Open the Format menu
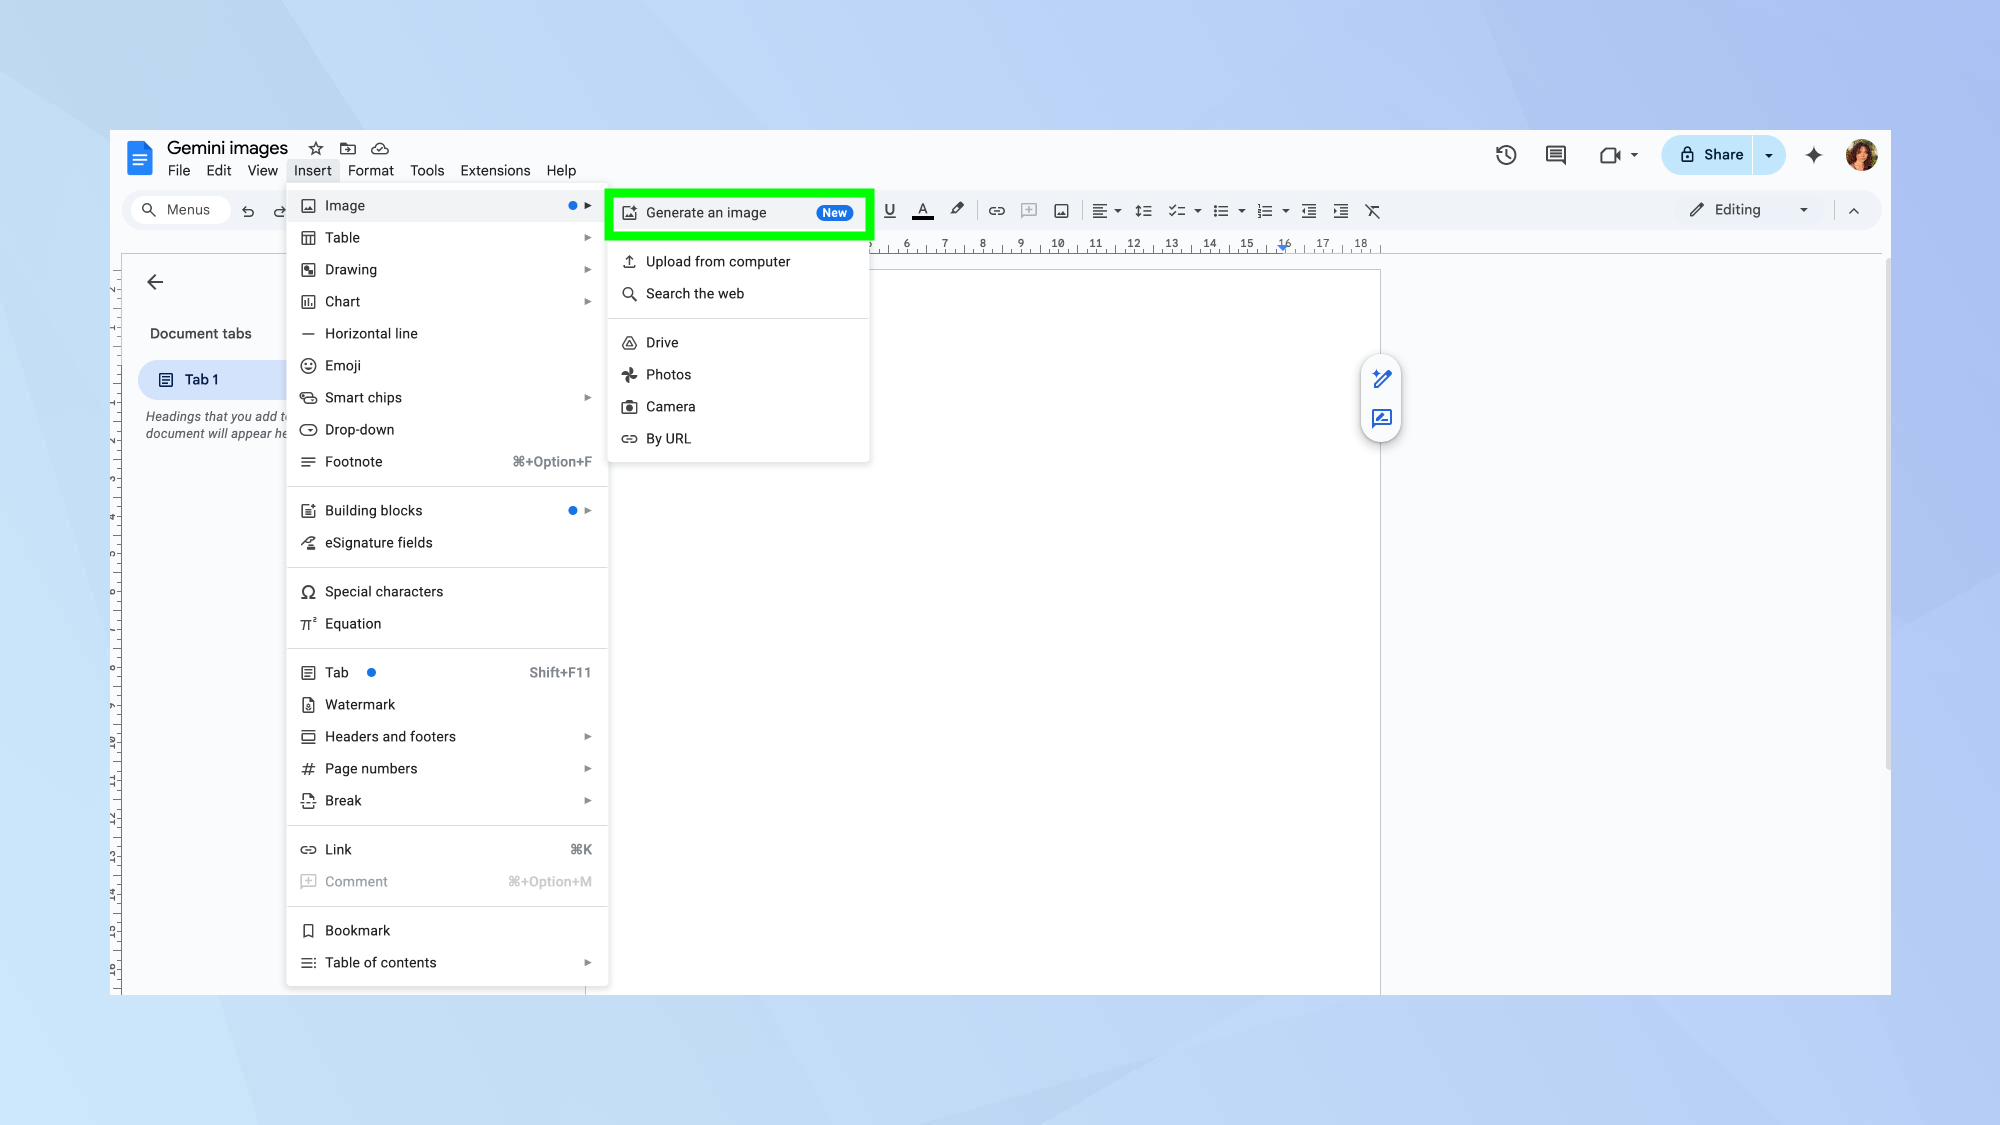 pyautogui.click(x=370, y=171)
